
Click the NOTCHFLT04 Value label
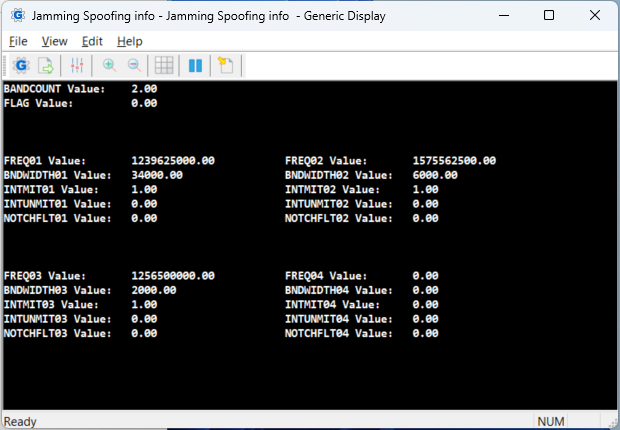(x=337, y=333)
